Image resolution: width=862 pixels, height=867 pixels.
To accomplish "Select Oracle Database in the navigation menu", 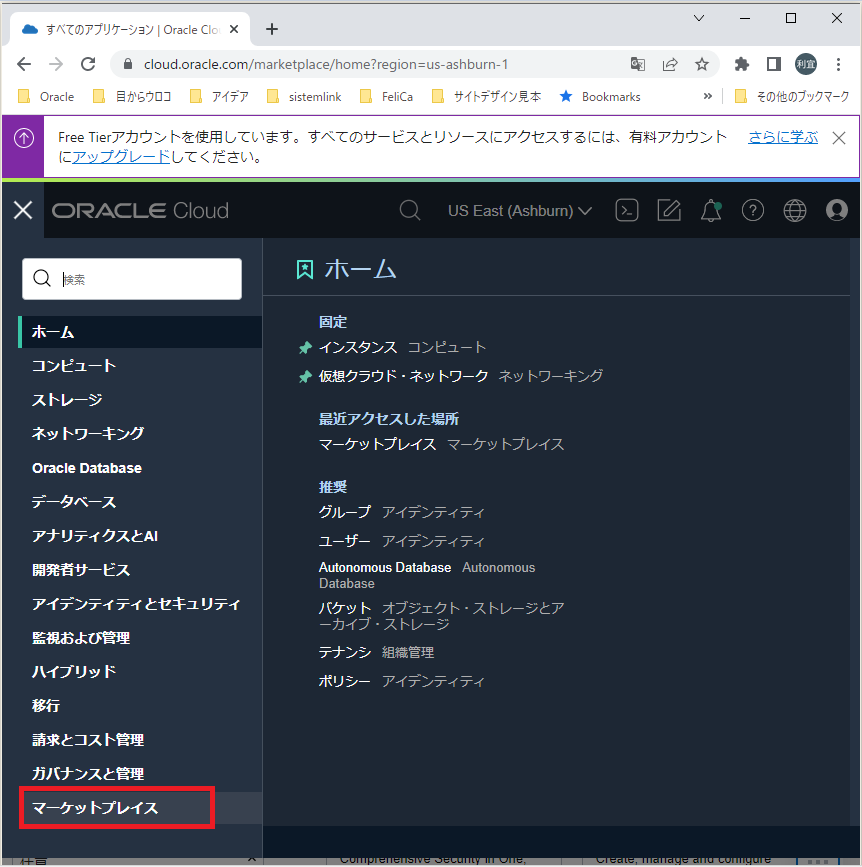I will point(87,468).
